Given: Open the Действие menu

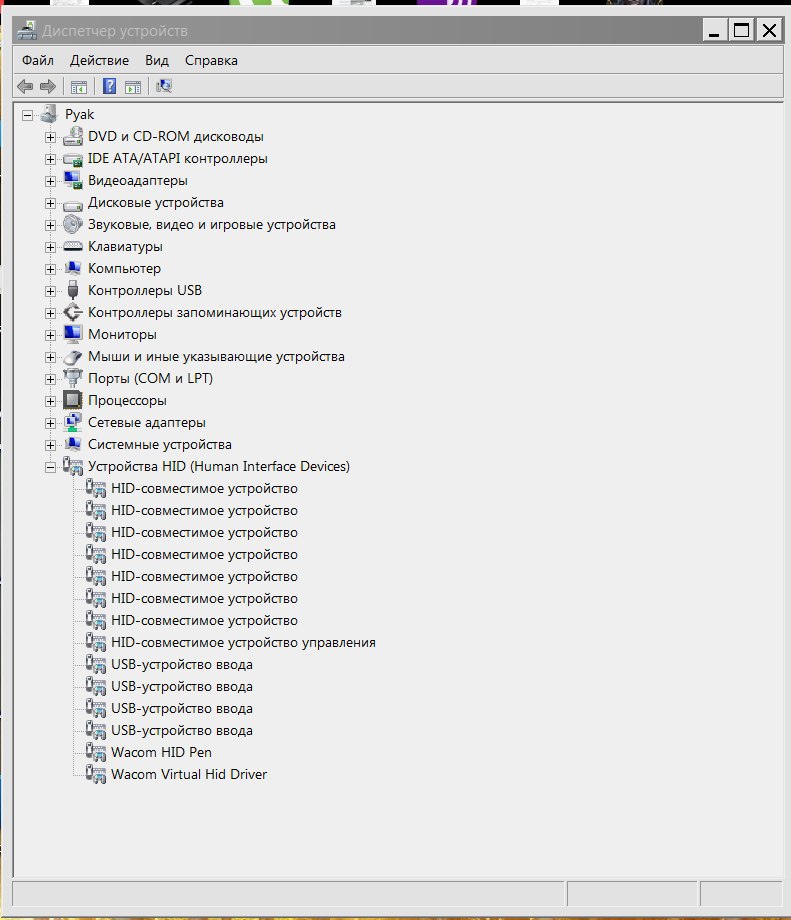Looking at the screenshot, I should (99, 60).
